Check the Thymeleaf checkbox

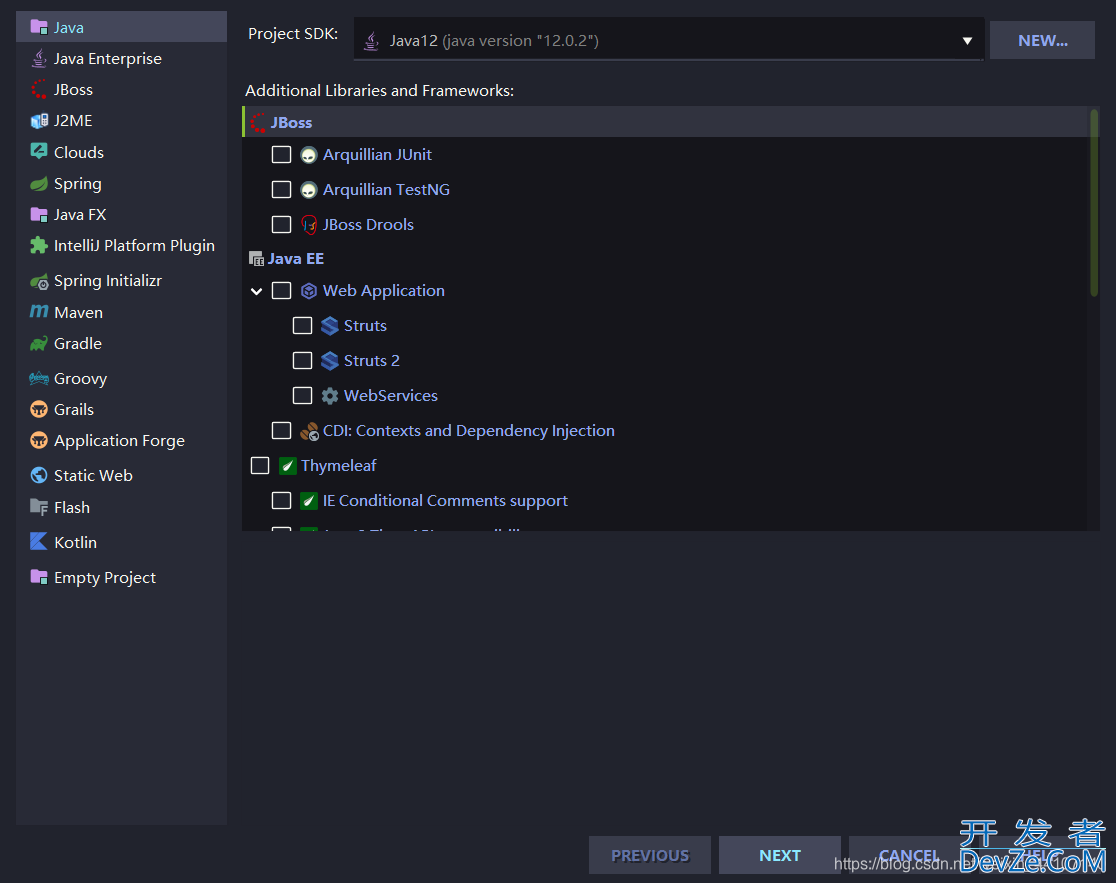260,465
